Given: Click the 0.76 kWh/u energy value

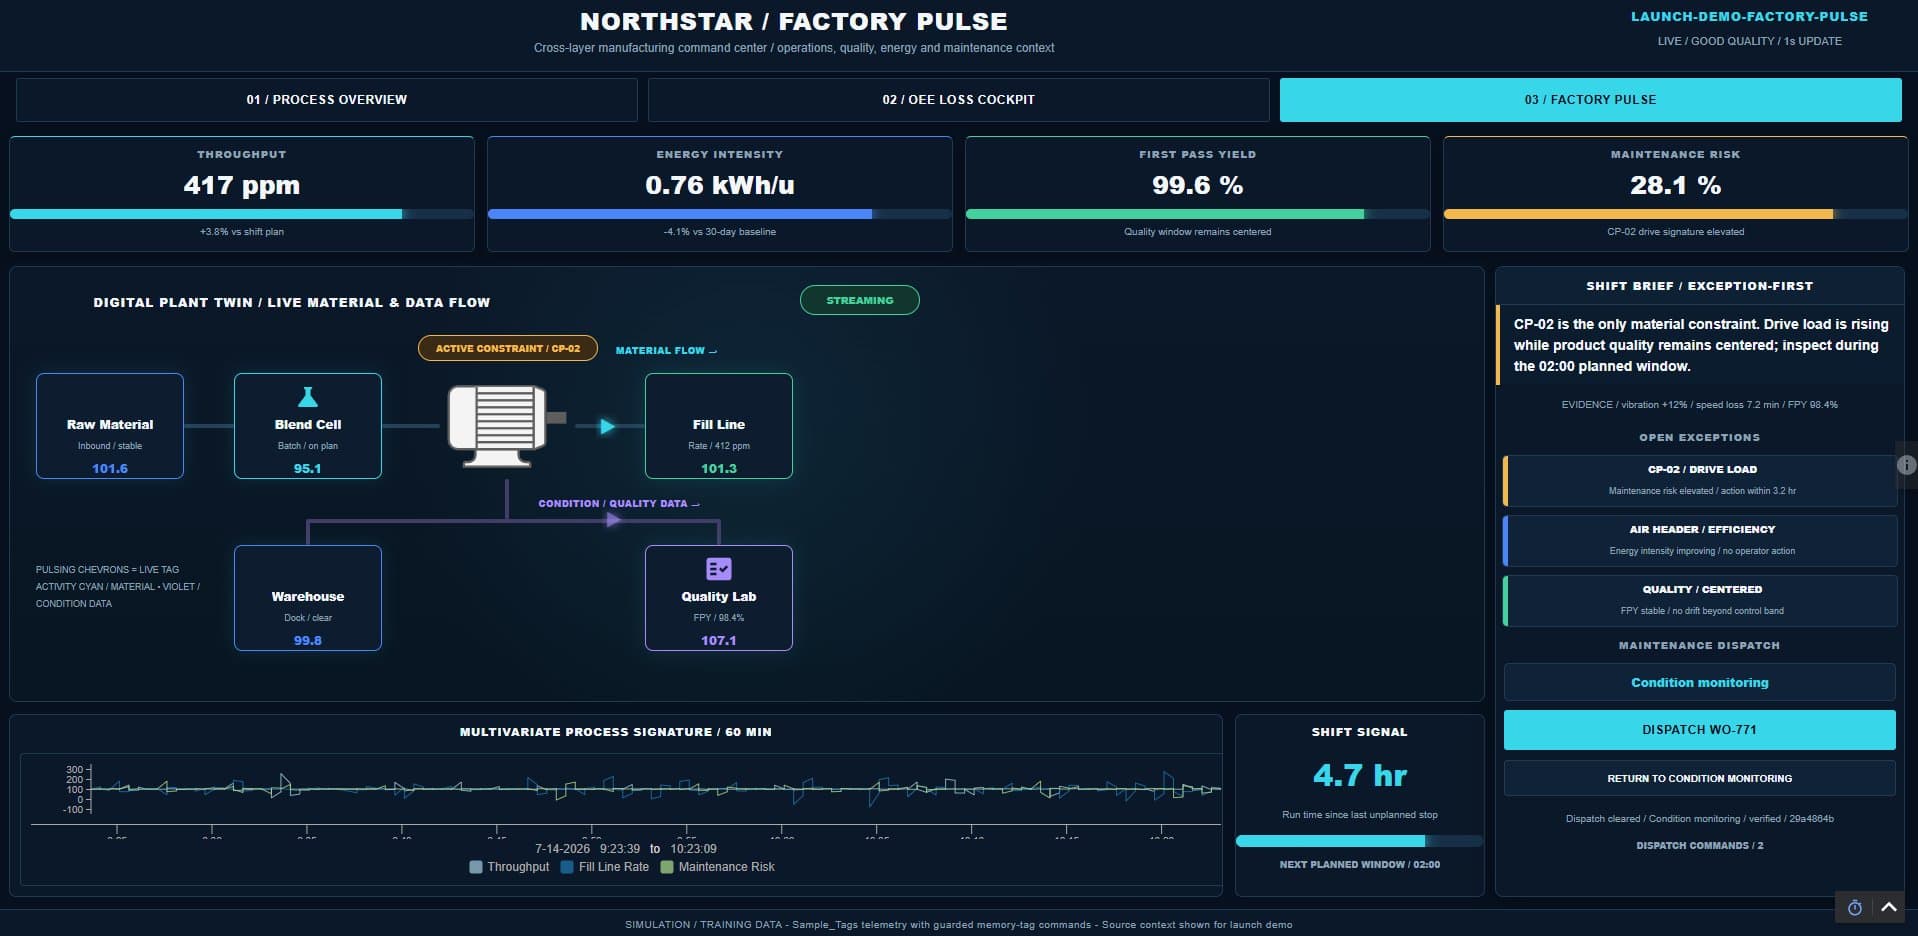Looking at the screenshot, I should pyautogui.click(x=720, y=185).
